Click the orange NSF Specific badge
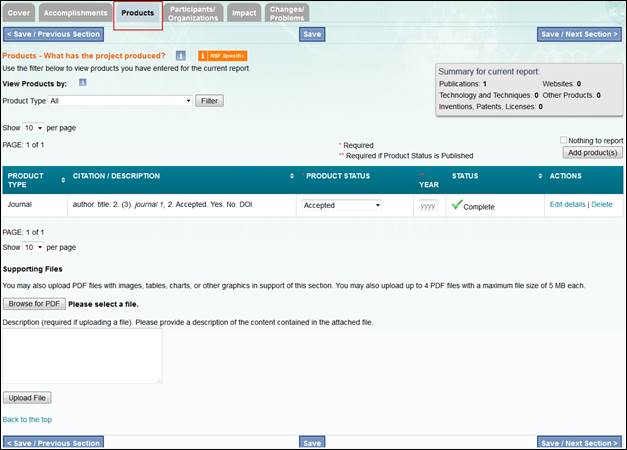The width and height of the screenshot is (627, 450). (222, 56)
